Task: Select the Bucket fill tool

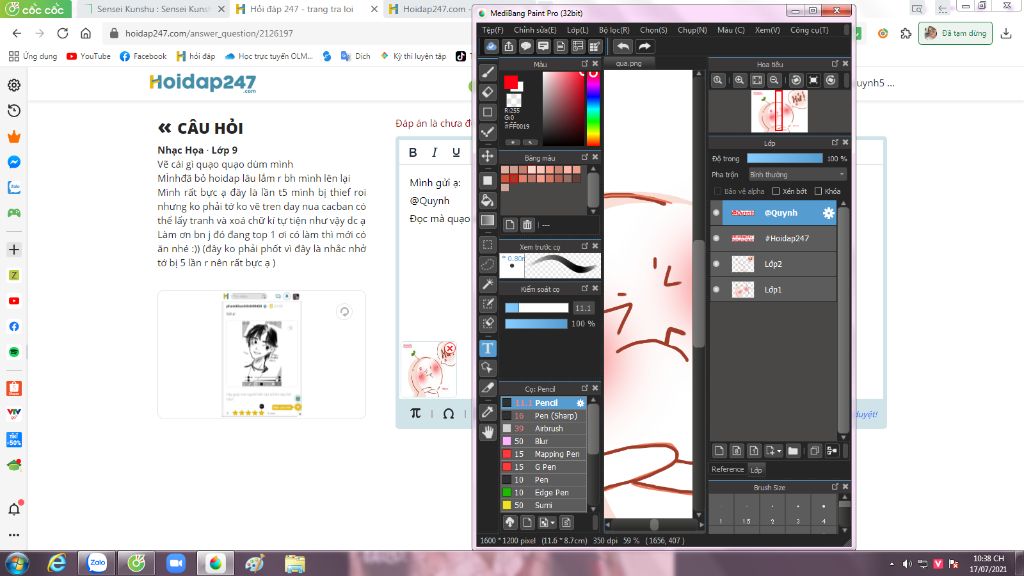Action: [x=488, y=200]
